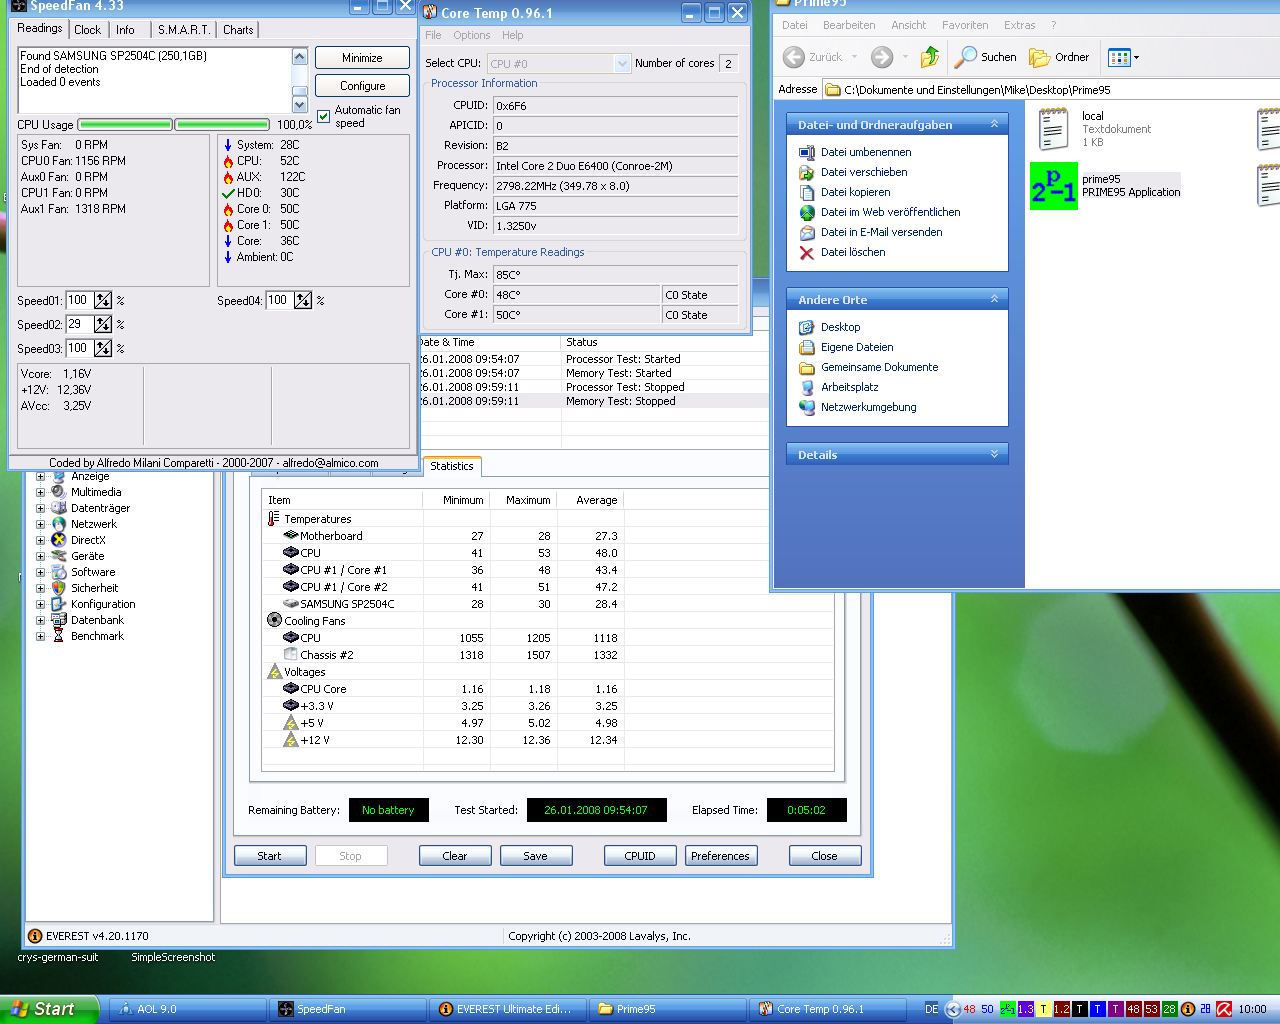Open the local text document icon
The width and height of the screenshot is (1280, 1024).
click(1053, 129)
